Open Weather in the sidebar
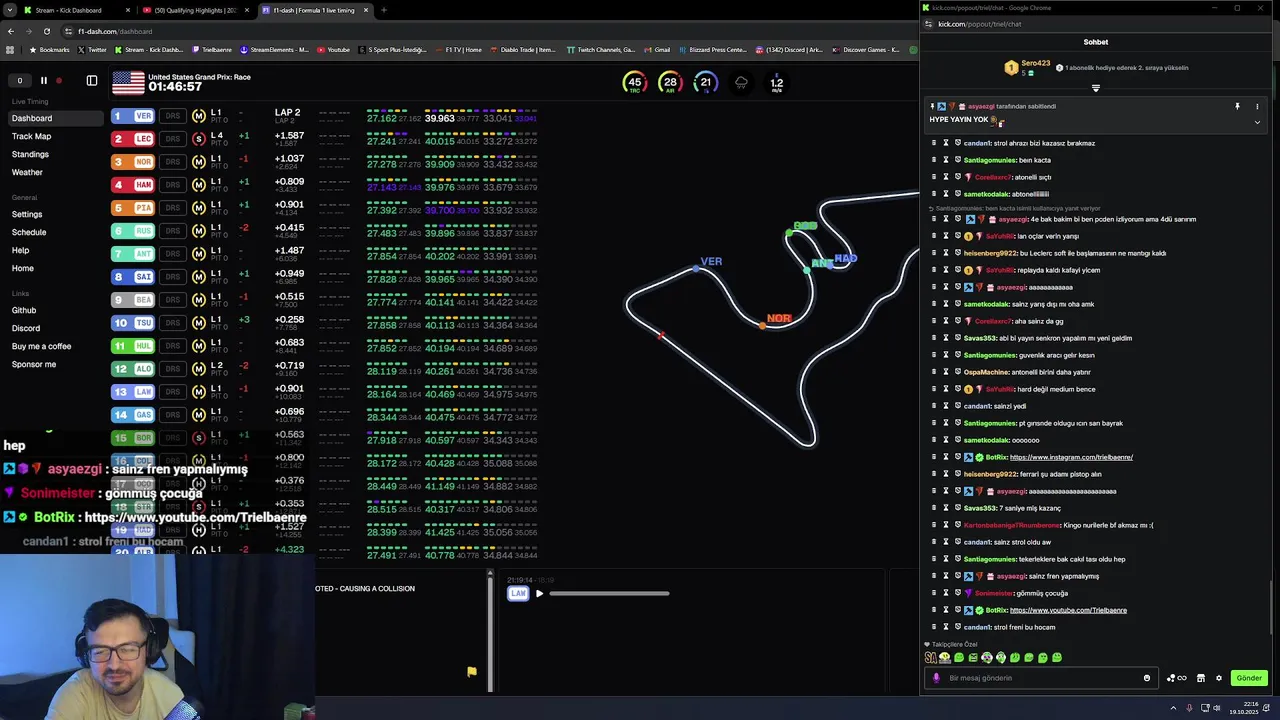Image resolution: width=1280 pixels, height=720 pixels. (x=27, y=172)
